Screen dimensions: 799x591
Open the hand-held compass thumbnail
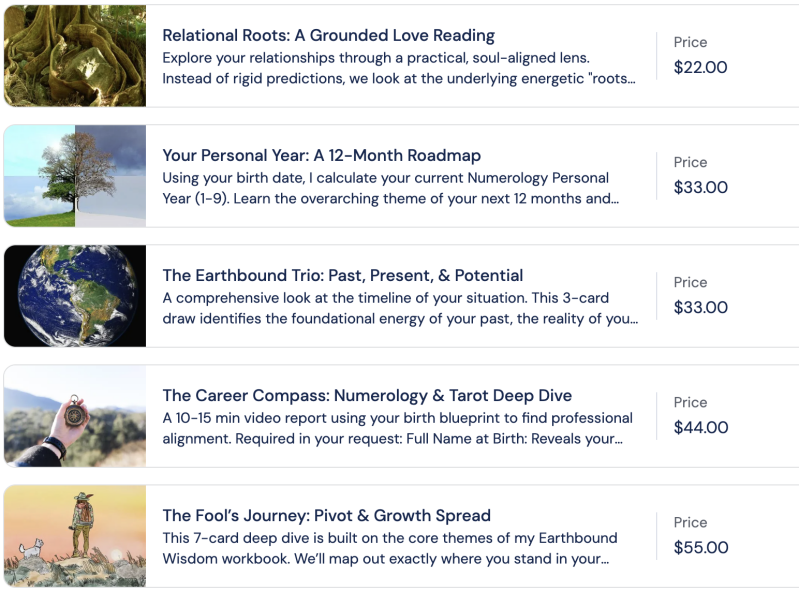pyautogui.click(x=75, y=416)
